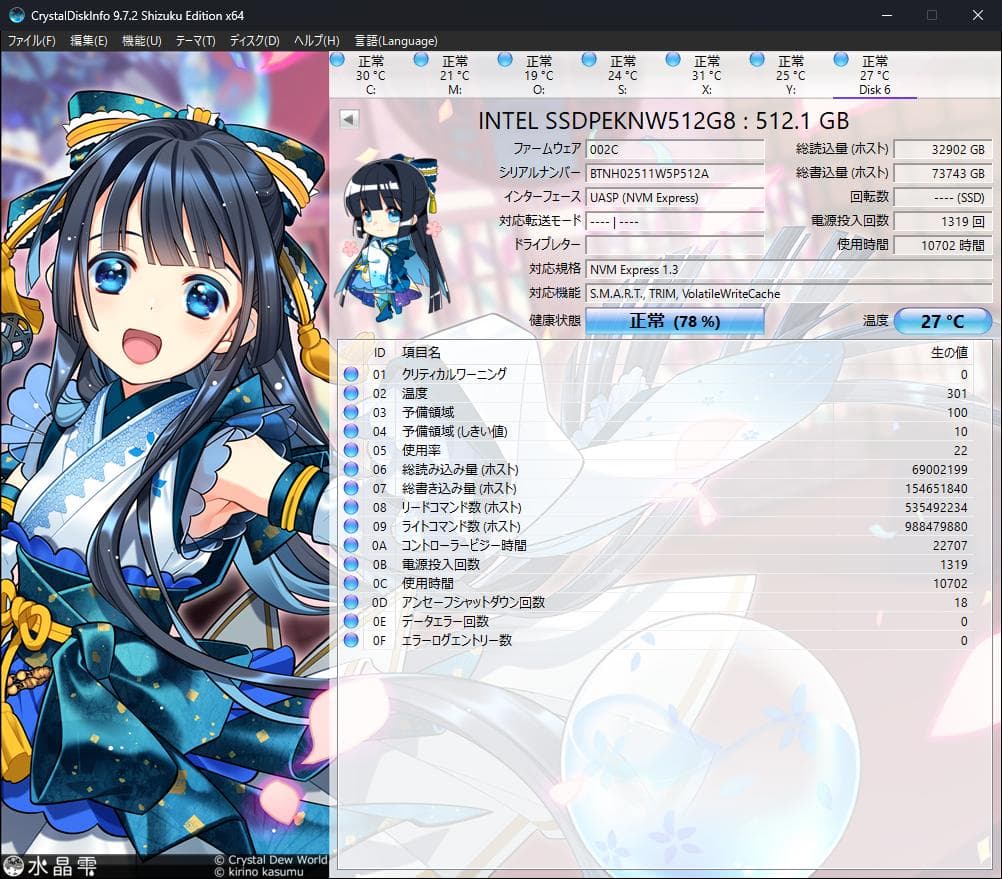Switch to the C: disk tab

(371, 75)
